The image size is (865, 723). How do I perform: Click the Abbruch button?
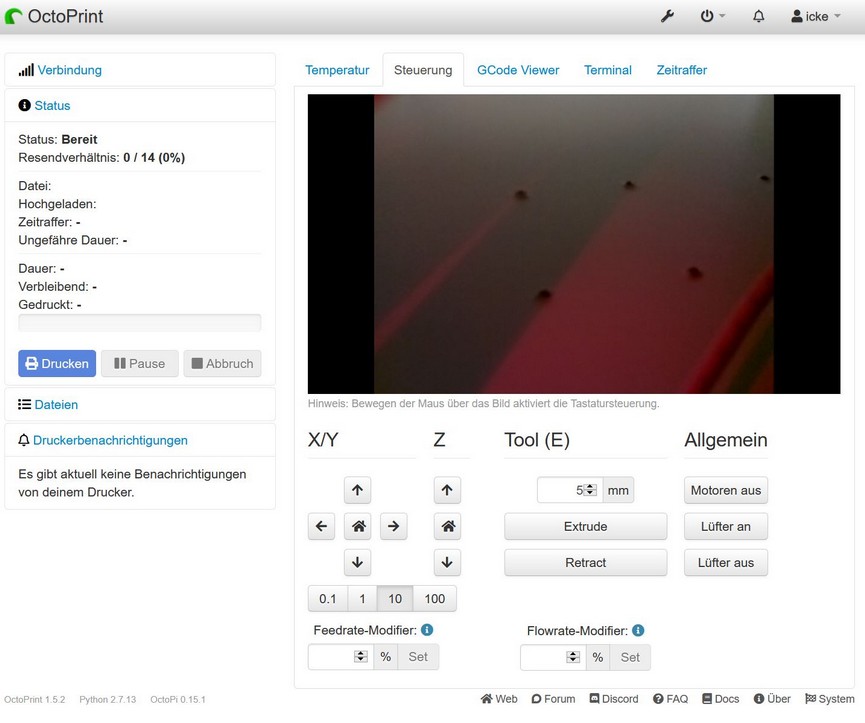[222, 363]
